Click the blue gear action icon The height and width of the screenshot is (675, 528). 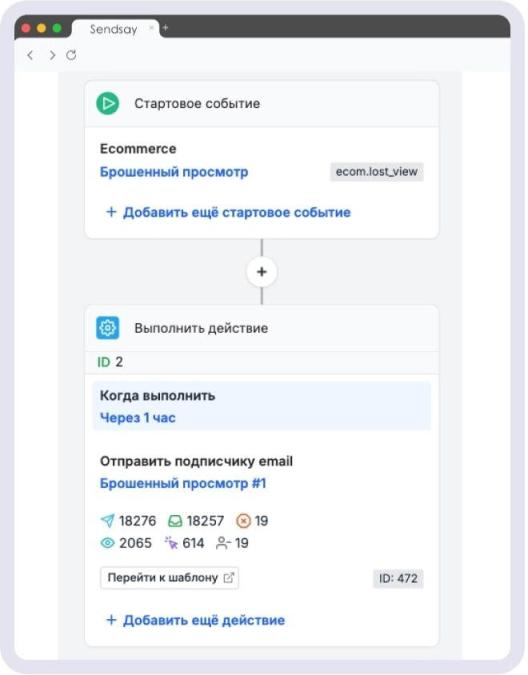[108, 328]
